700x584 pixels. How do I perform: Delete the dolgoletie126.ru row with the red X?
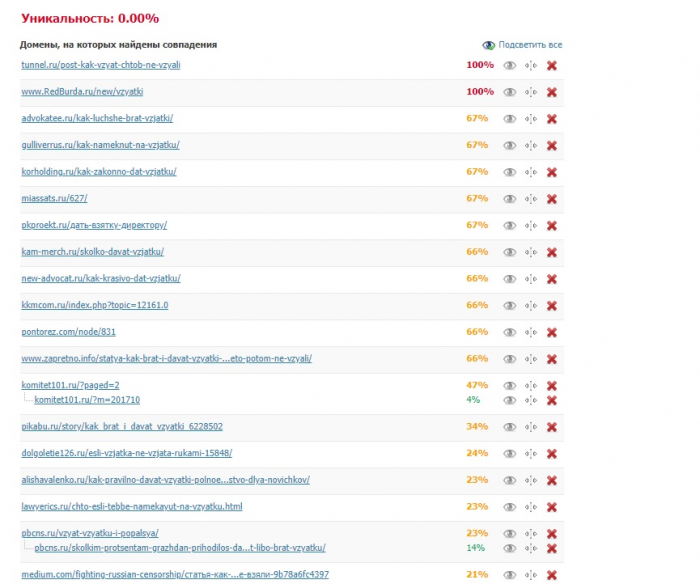(552, 454)
